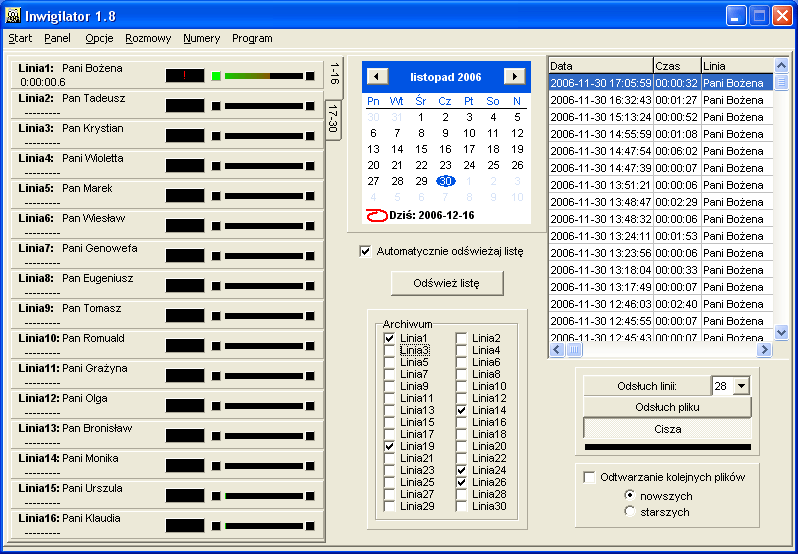This screenshot has width=798, height=554.
Task: Click listopad 2006 month title
Action: point(445,77)
